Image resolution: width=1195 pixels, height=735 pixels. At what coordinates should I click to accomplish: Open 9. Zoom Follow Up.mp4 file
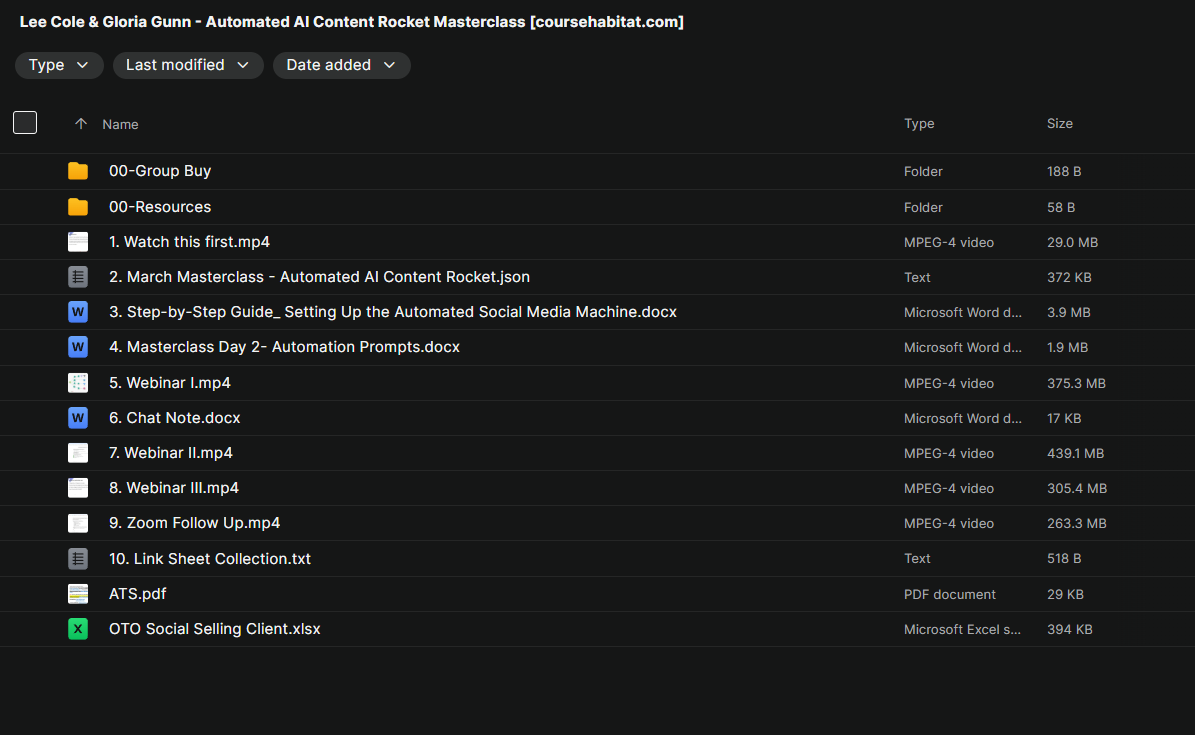click(194, 523)
